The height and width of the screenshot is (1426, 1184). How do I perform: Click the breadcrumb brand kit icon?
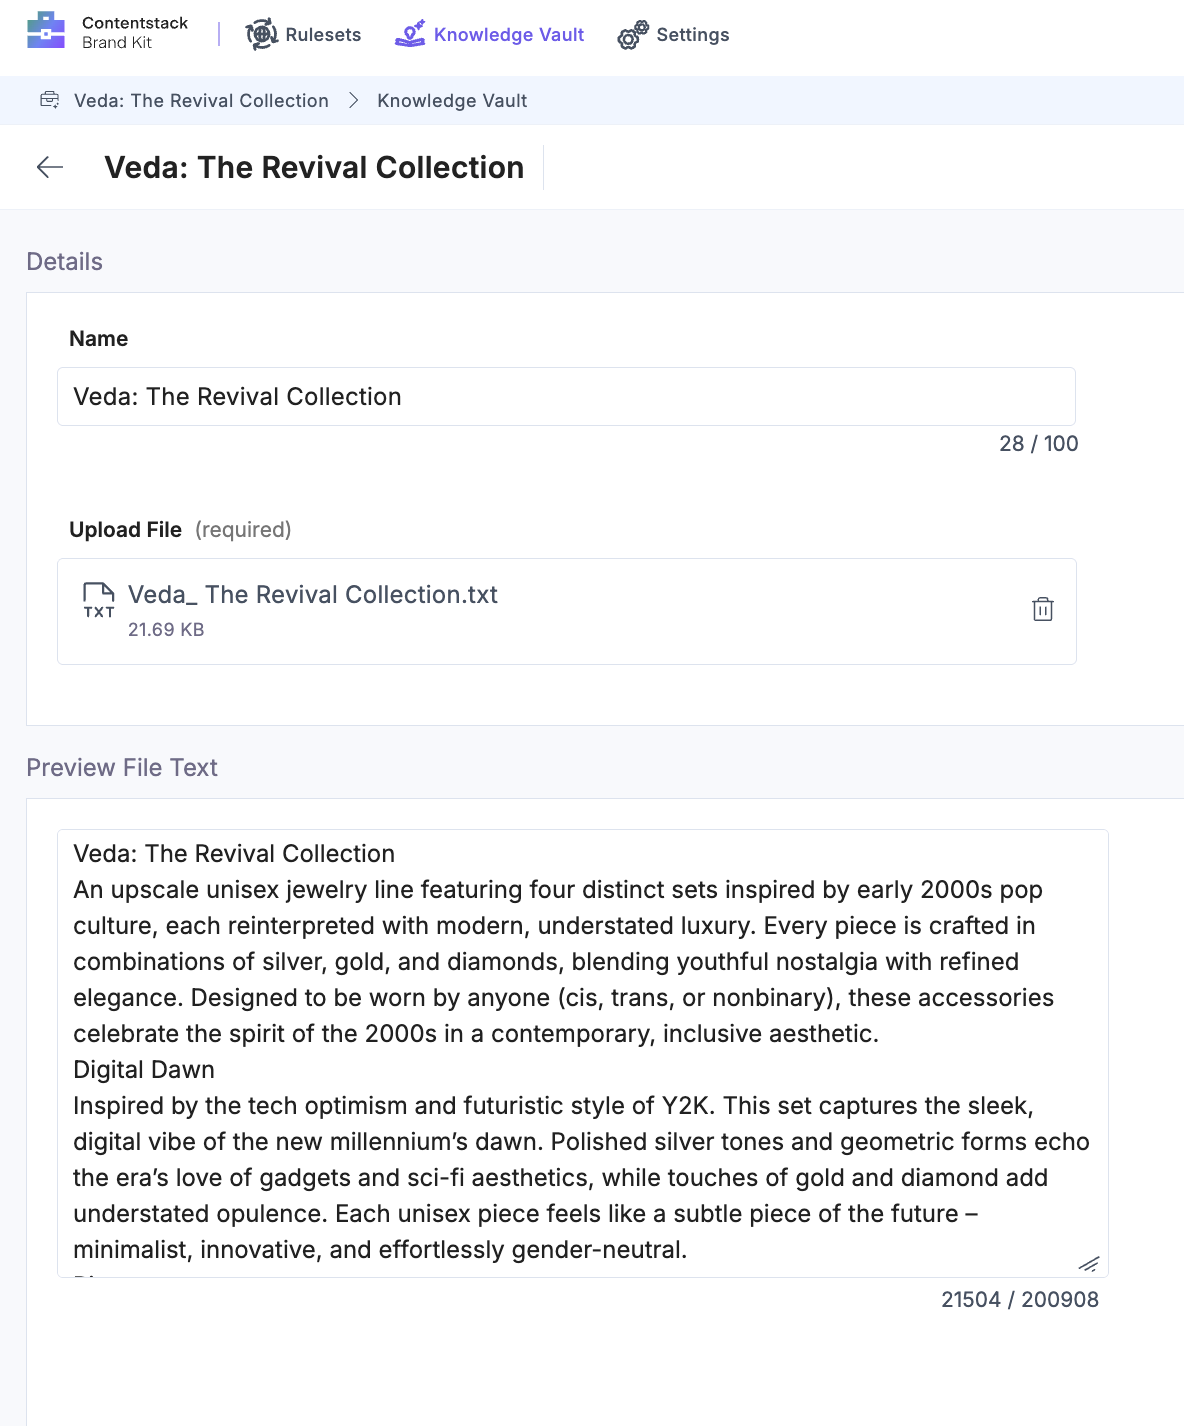(x=49, y=100)
